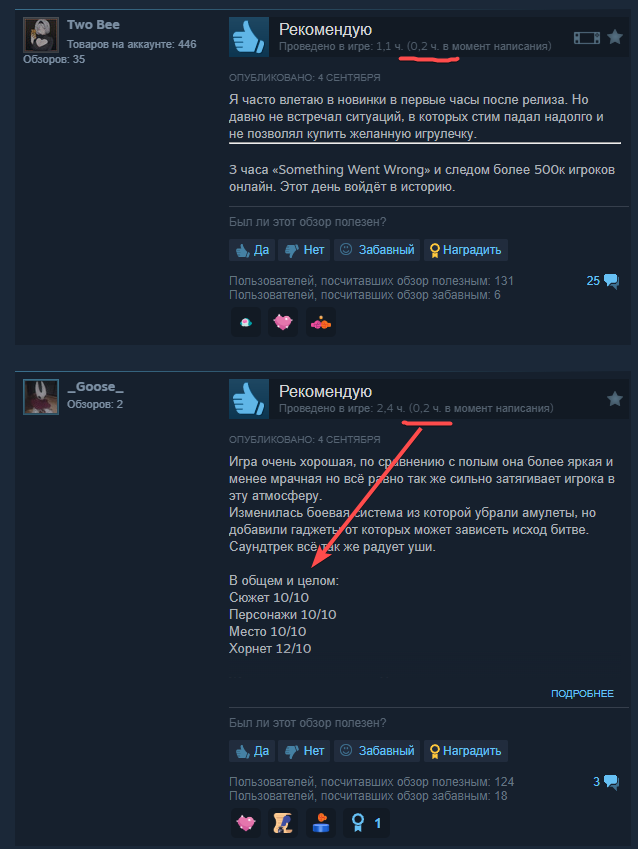Expand _Goose_'s review with ПОДРОБНЕЕ

click(x=582, y=694)
